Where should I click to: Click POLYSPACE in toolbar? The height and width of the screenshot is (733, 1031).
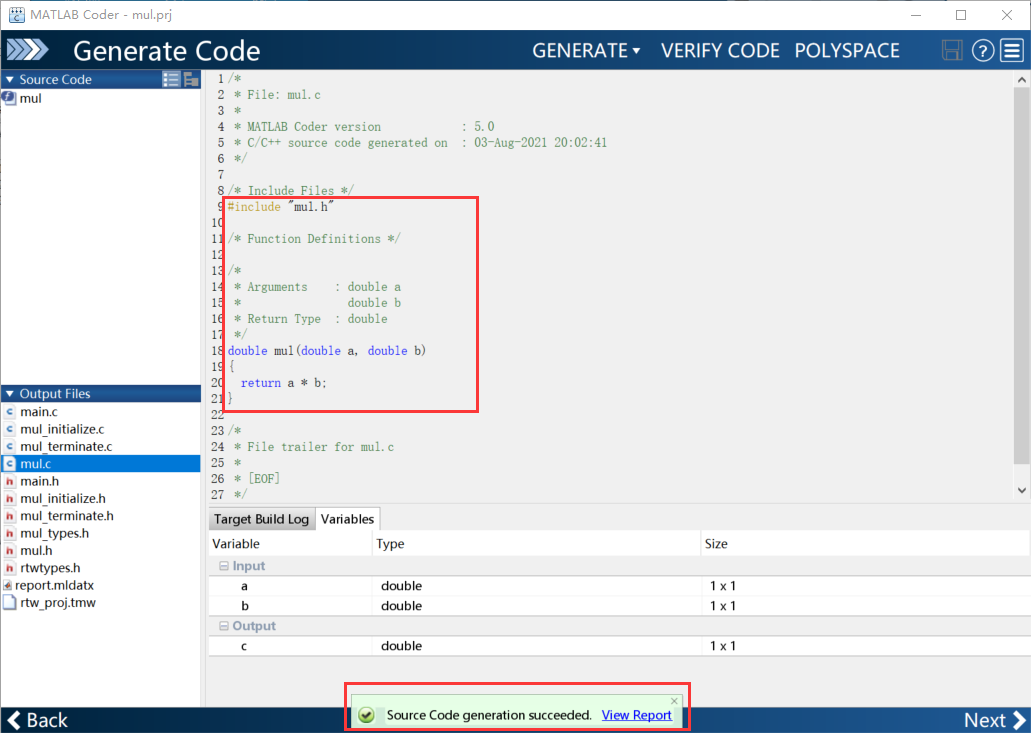pyautogui.click(x=847, y=51)
